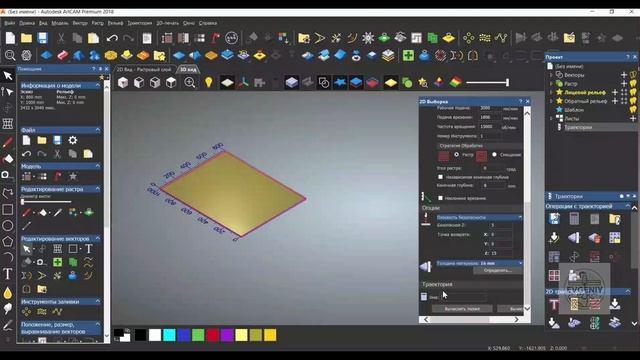Open the Справка menu

pyautogui.click(x=207, y=23)
